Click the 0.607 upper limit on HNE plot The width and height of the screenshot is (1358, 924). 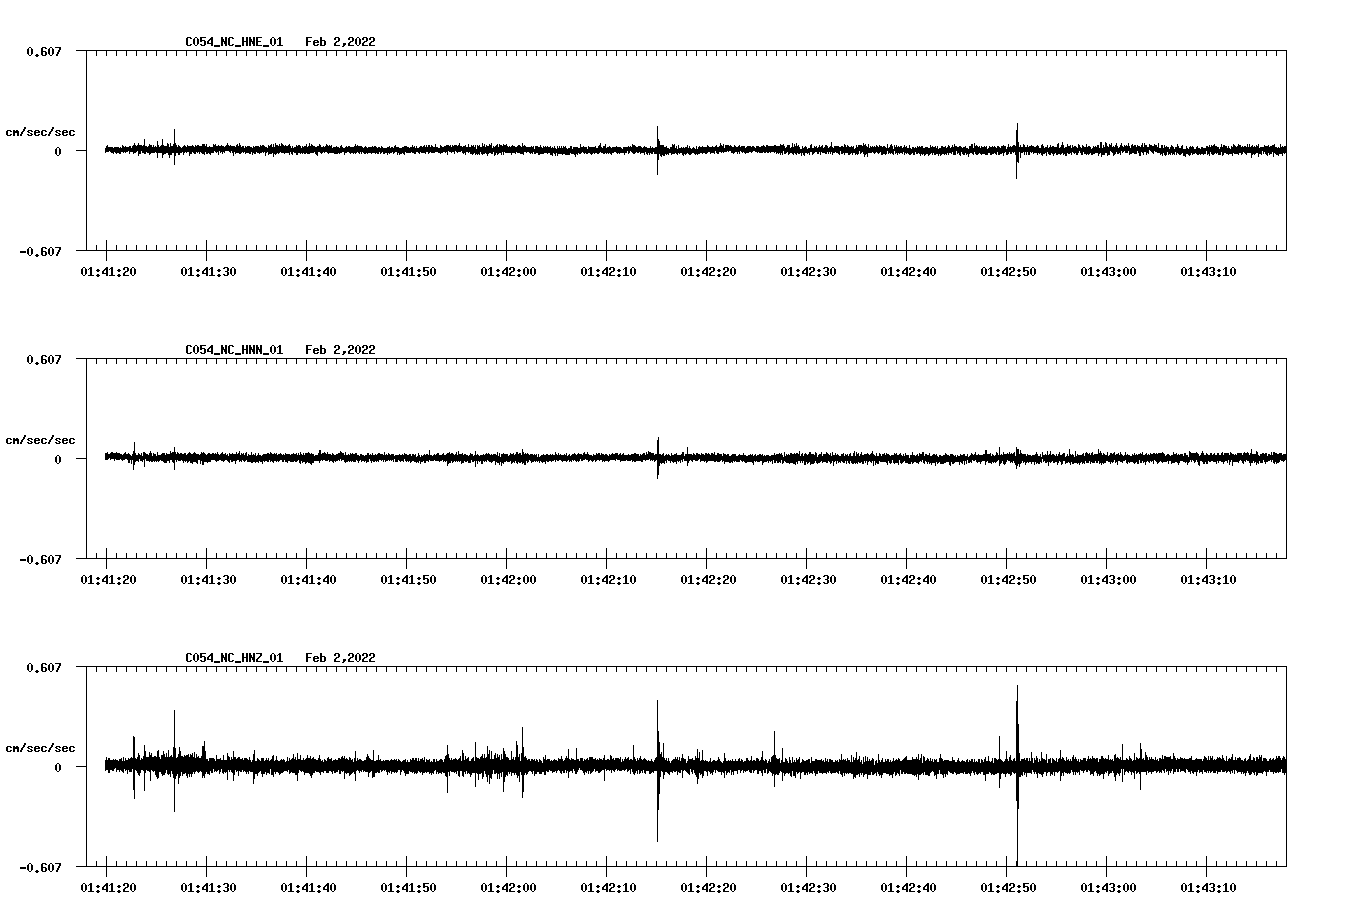coord(44,51)
